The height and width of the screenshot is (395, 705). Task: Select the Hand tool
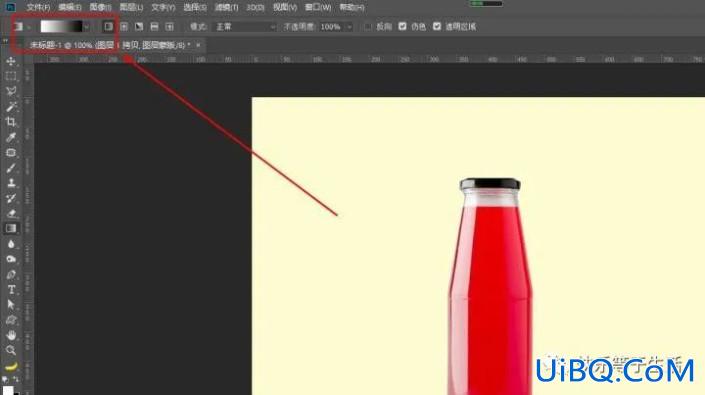pyautogui.click(x=11, y=335)
